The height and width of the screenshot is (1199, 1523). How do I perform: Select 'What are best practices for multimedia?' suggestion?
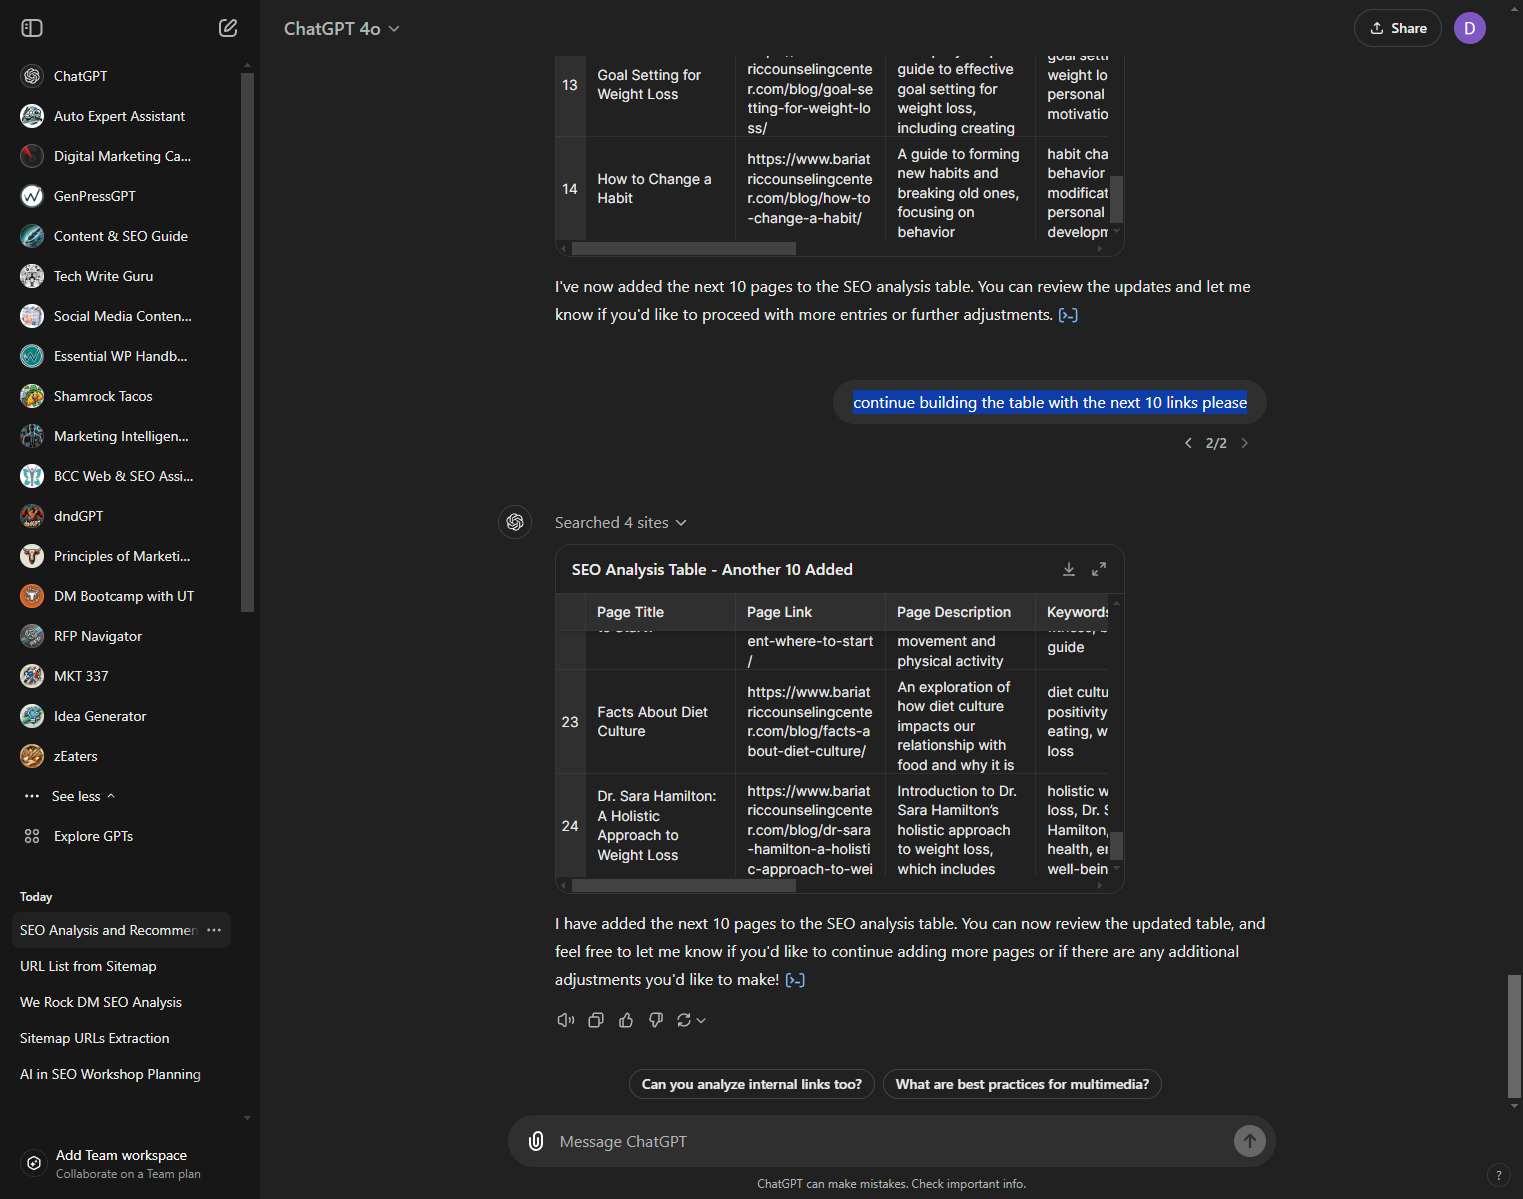(1022, 1084)
